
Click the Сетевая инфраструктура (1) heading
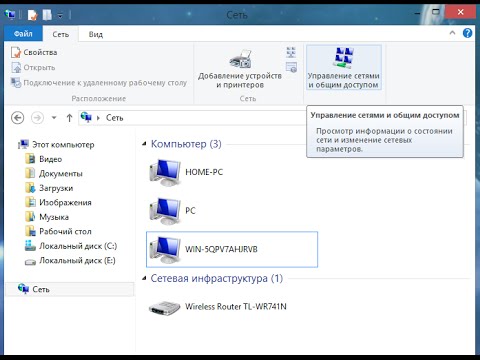coord(217,278)
